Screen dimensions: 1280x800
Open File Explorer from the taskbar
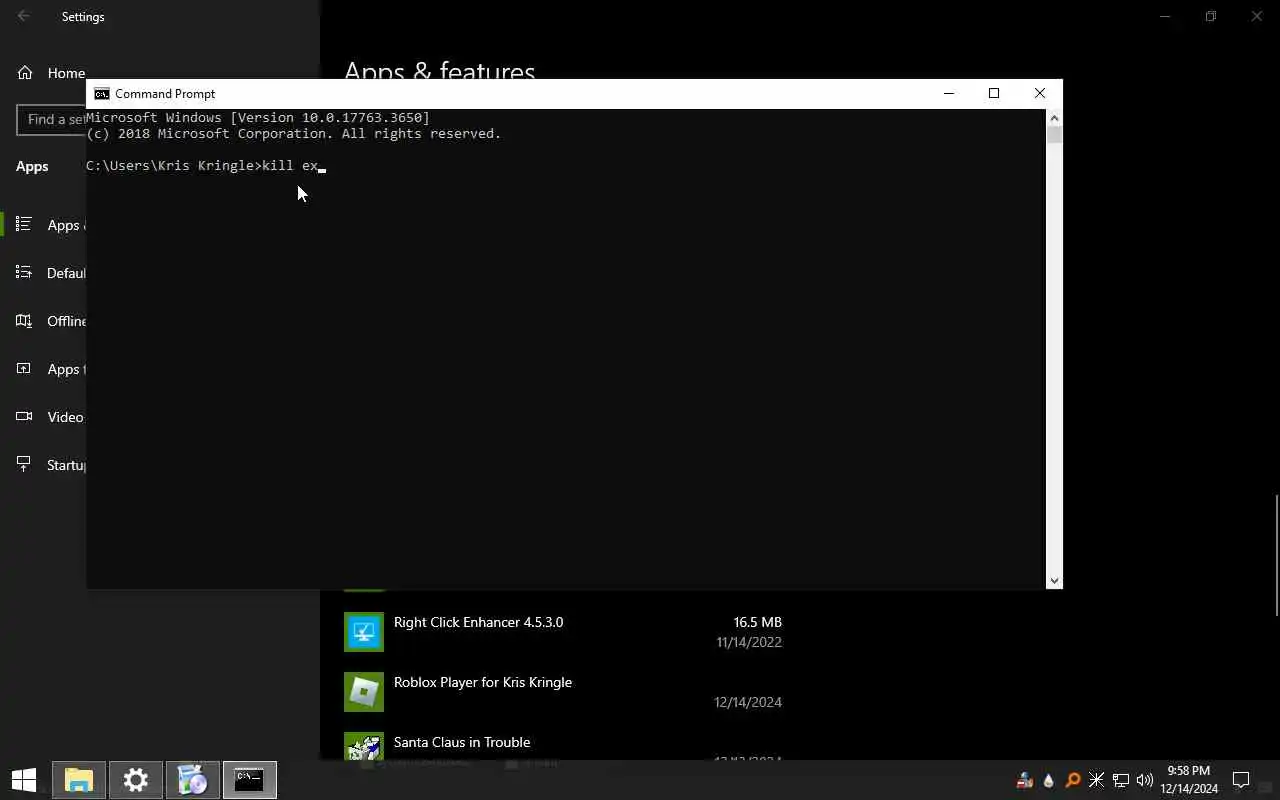coord(79,780)
